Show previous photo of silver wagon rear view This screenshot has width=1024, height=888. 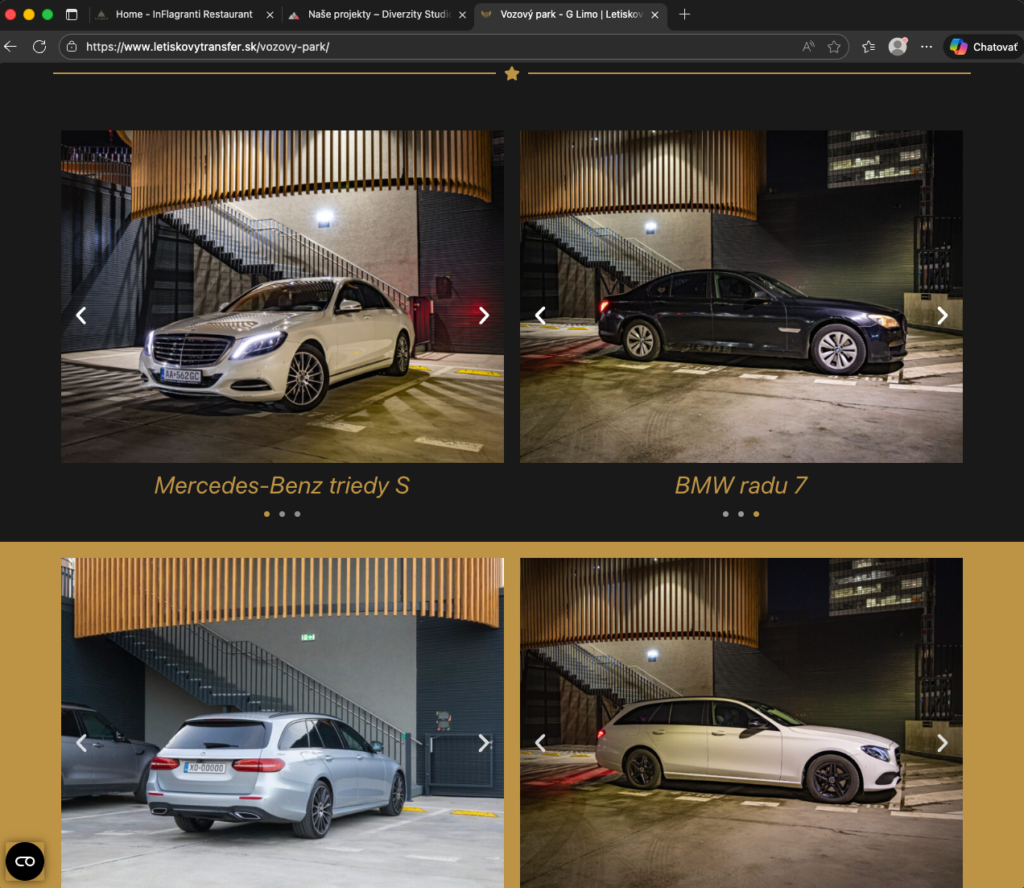(x=81, y=742)
